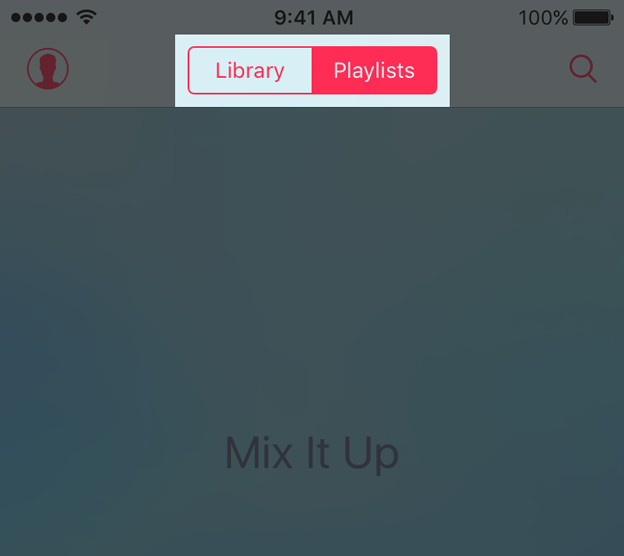Tap the magnifying glass search icon
Screen dimensions: 624x556
click(x=583, y=68)
